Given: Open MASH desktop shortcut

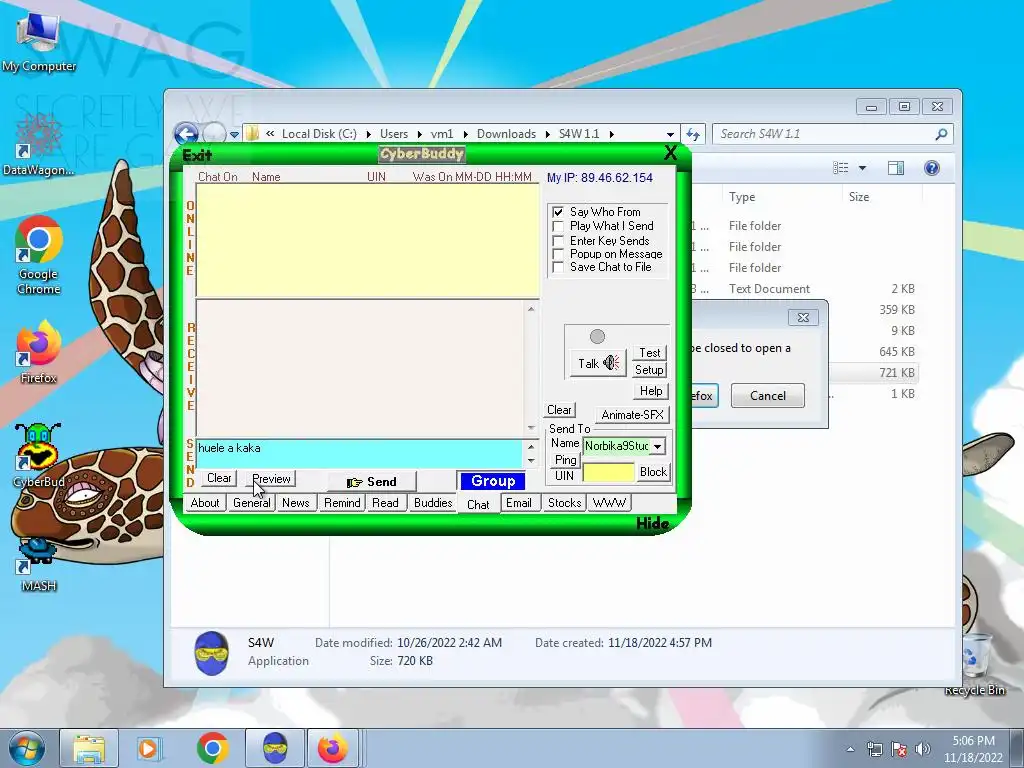Looking at the screenshot, I should pyautogui.click(x=39, y=564).
